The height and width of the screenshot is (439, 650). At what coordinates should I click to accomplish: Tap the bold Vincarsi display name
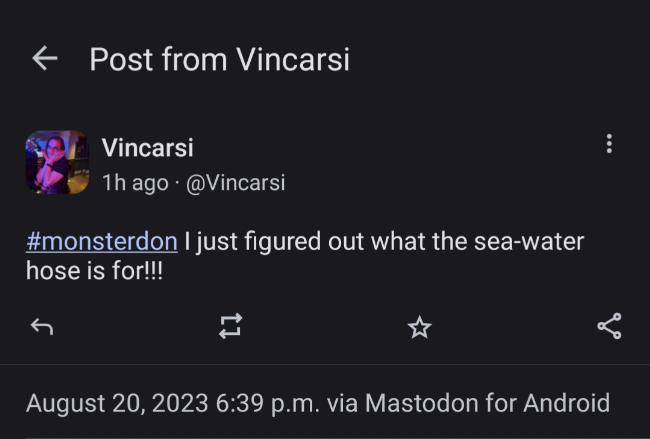pyautogui.click(x=148, y=147)
